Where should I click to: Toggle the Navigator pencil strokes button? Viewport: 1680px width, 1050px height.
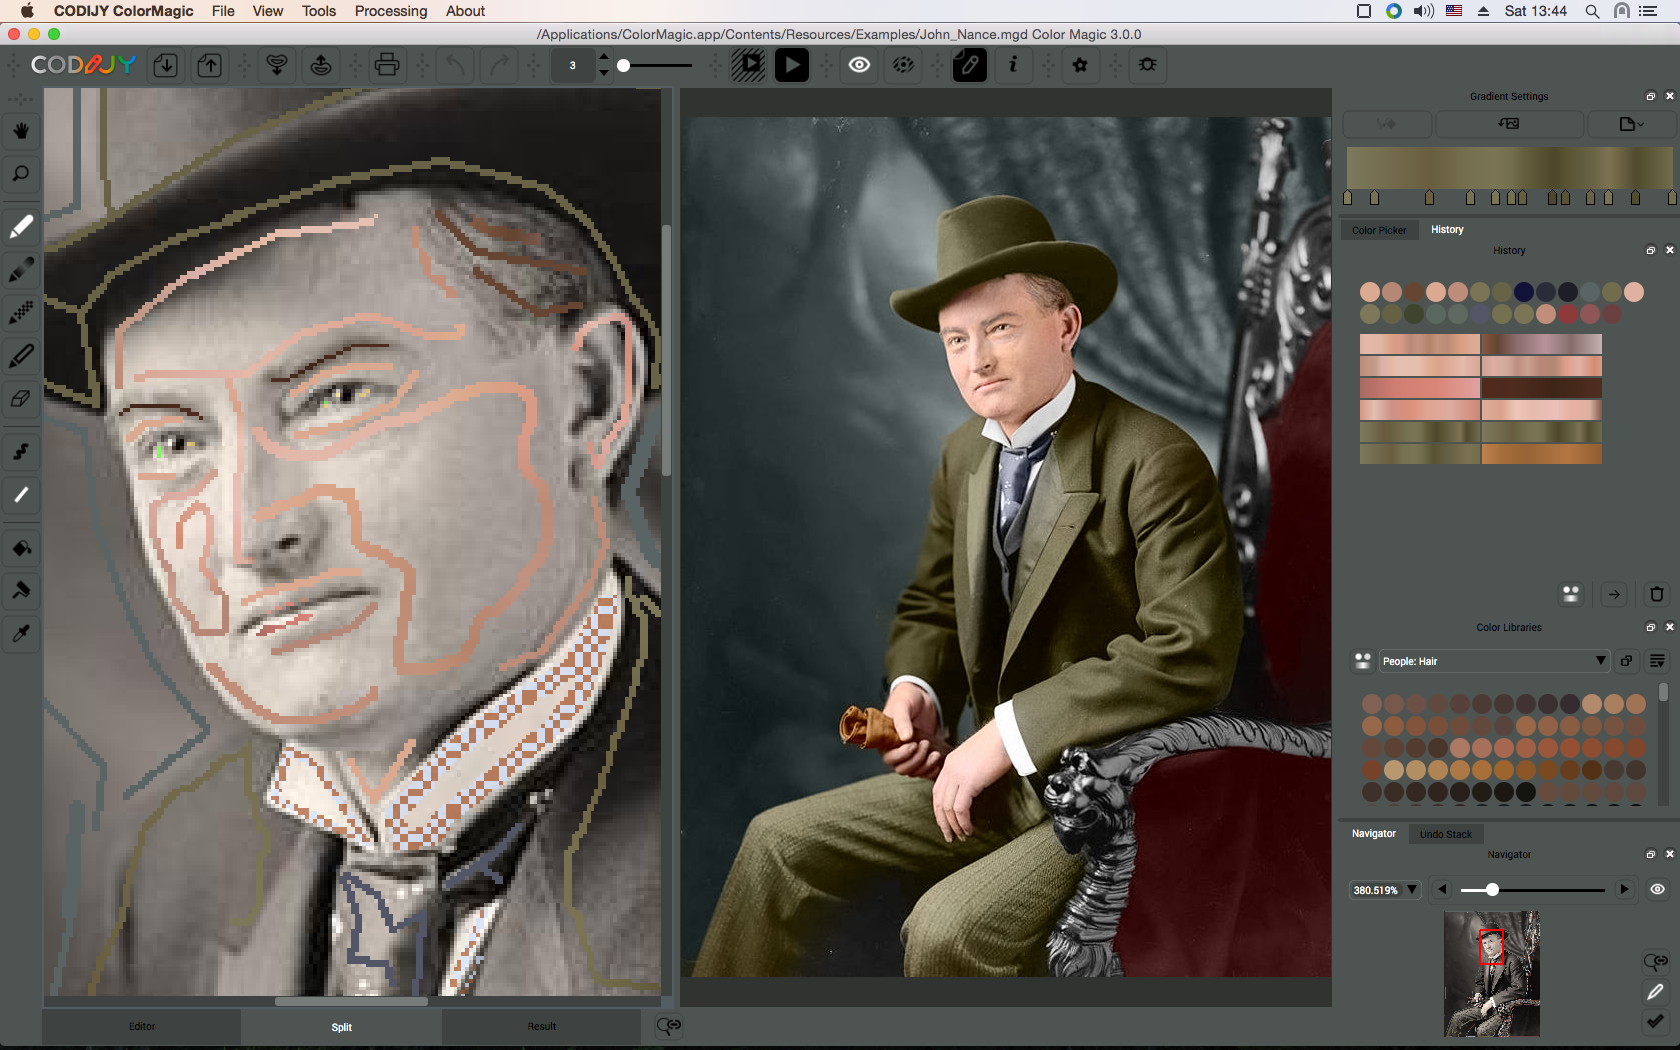click(x=1655, y=991)
